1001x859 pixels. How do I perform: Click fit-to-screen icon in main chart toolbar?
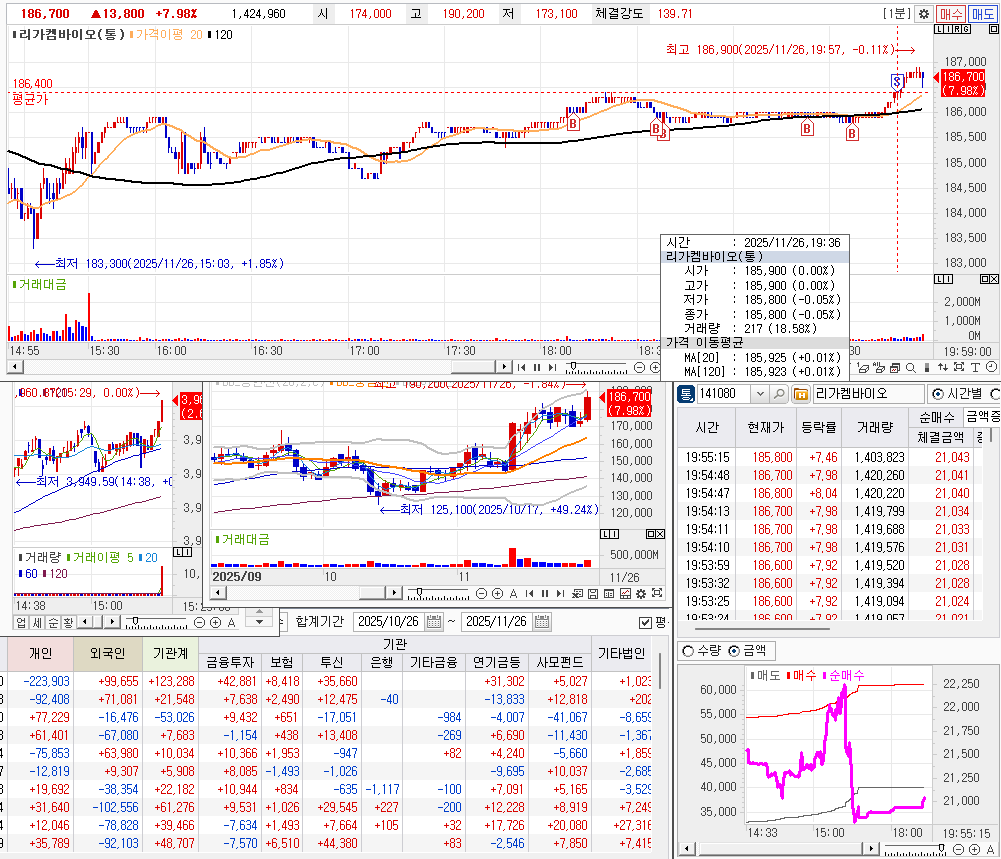pos(959,367)
